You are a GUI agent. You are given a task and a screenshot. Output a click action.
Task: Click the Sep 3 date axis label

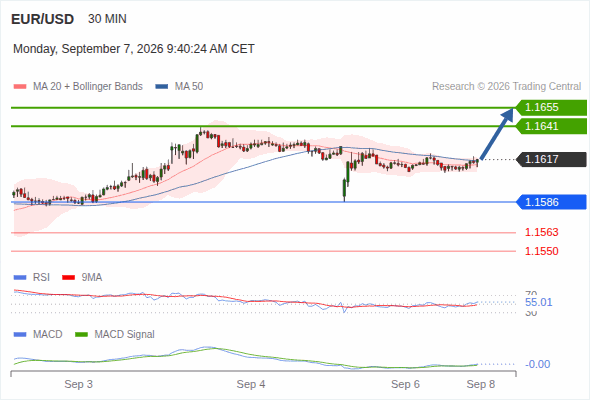(78, 384)
